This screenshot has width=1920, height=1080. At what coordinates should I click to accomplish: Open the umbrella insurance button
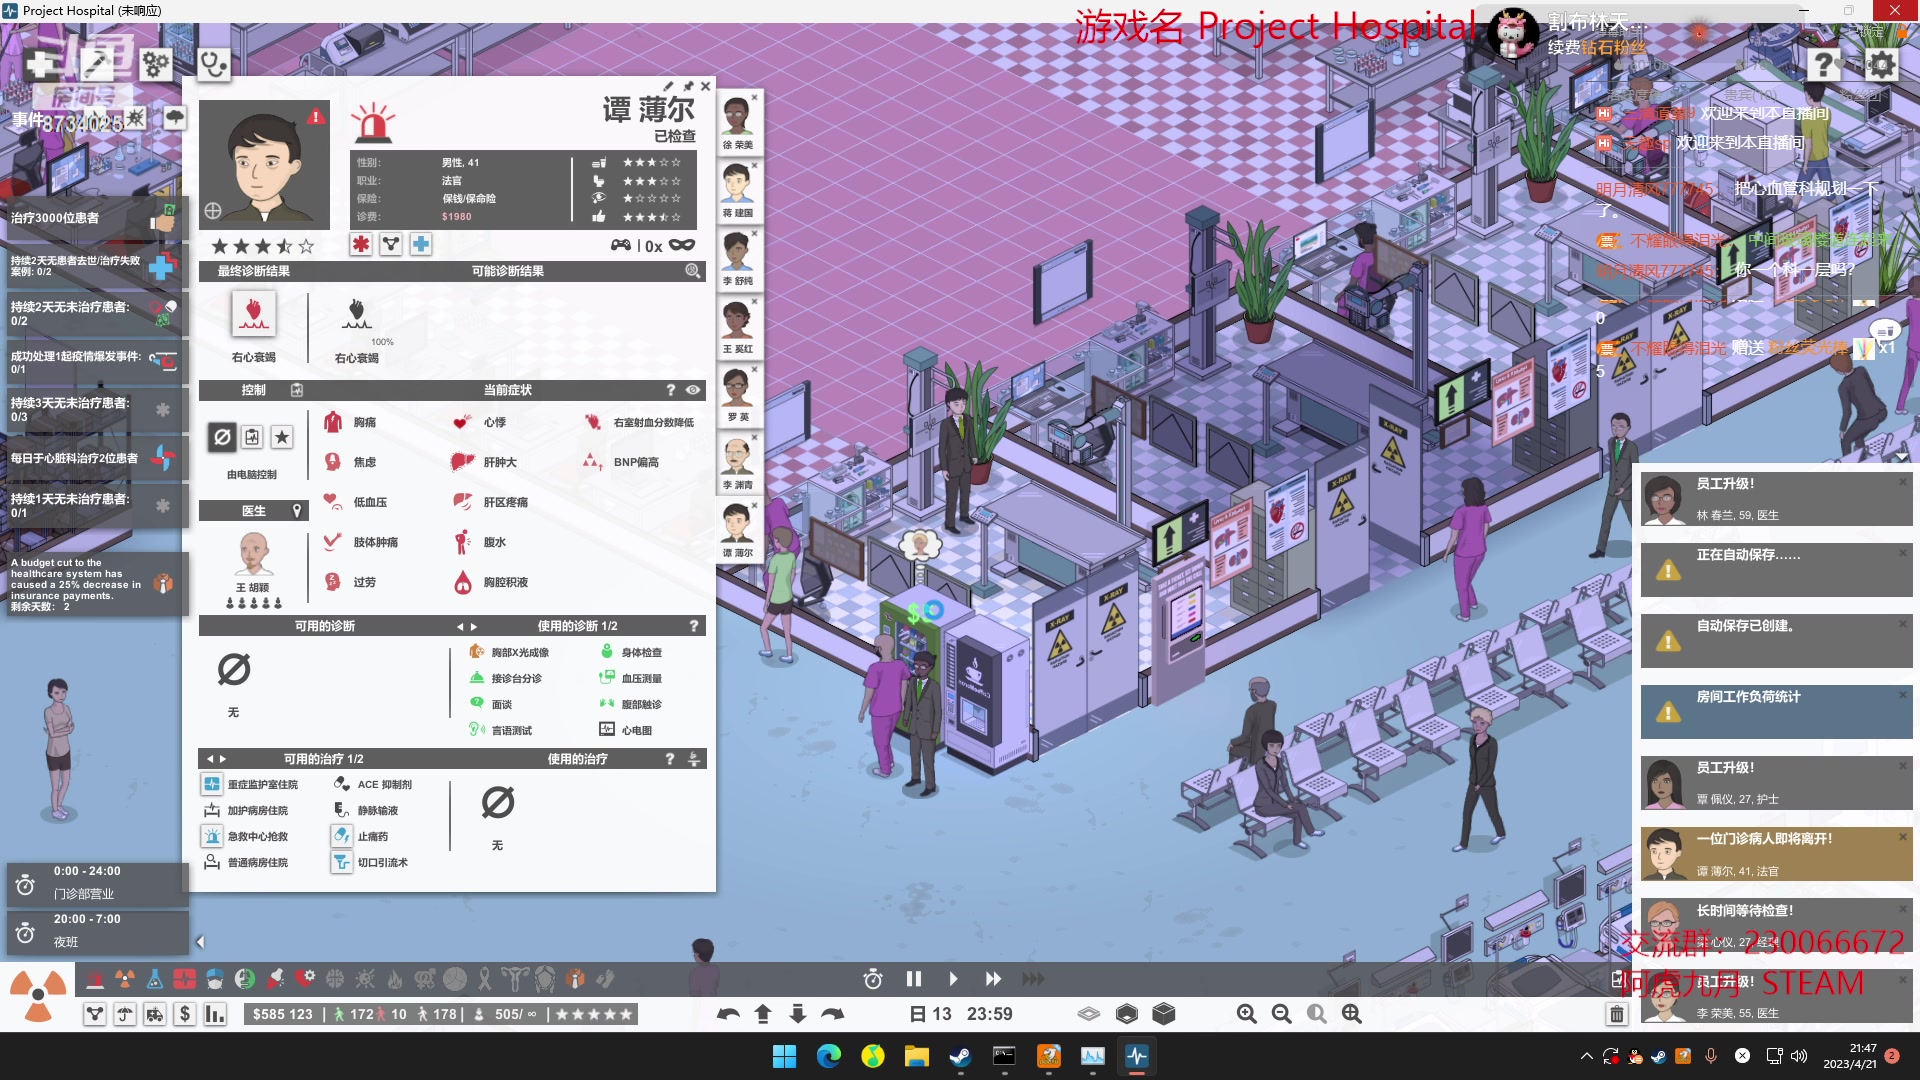pyautogui.click(x=125, y=1014)
